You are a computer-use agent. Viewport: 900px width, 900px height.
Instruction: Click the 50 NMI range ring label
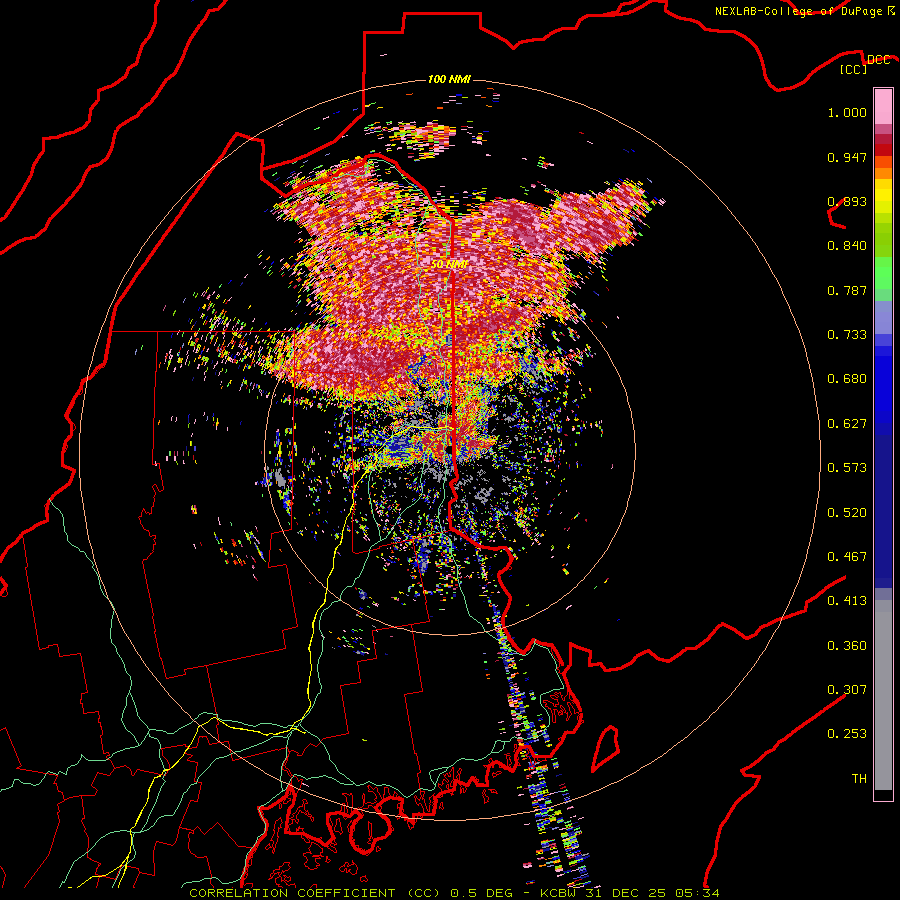(449, 264)
